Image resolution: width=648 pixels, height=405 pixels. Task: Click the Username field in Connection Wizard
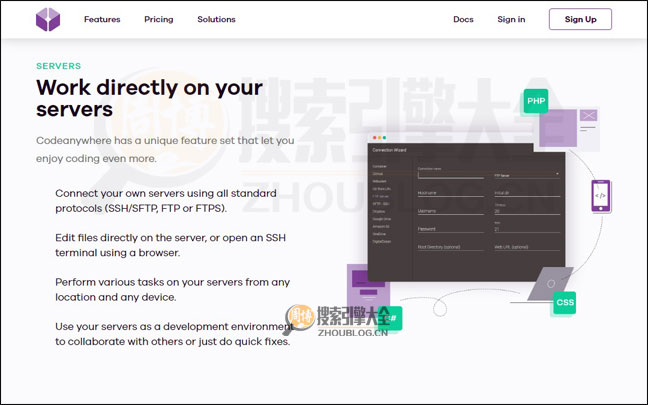pos(450,211)
